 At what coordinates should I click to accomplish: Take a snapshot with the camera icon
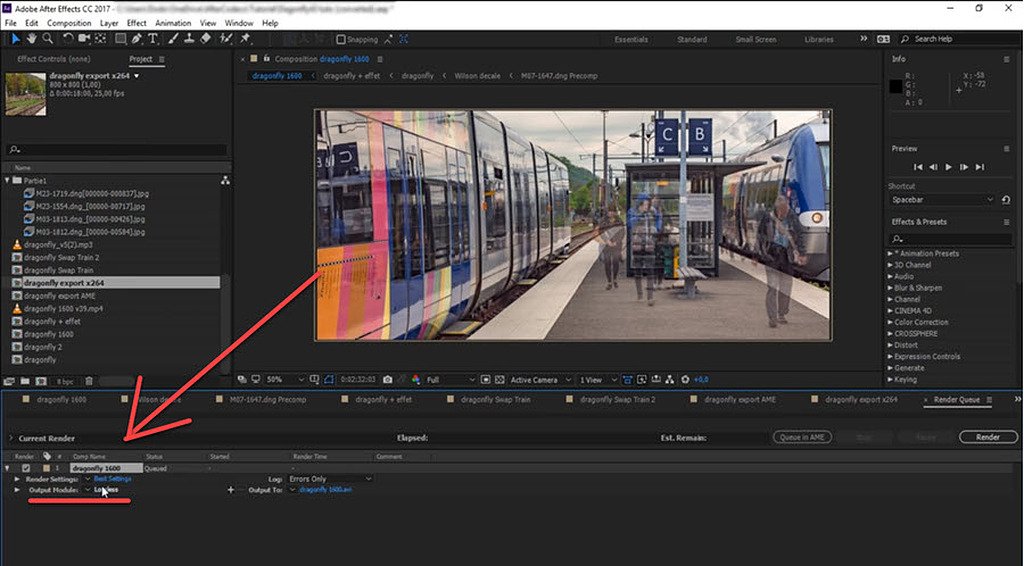pos(388,379)
